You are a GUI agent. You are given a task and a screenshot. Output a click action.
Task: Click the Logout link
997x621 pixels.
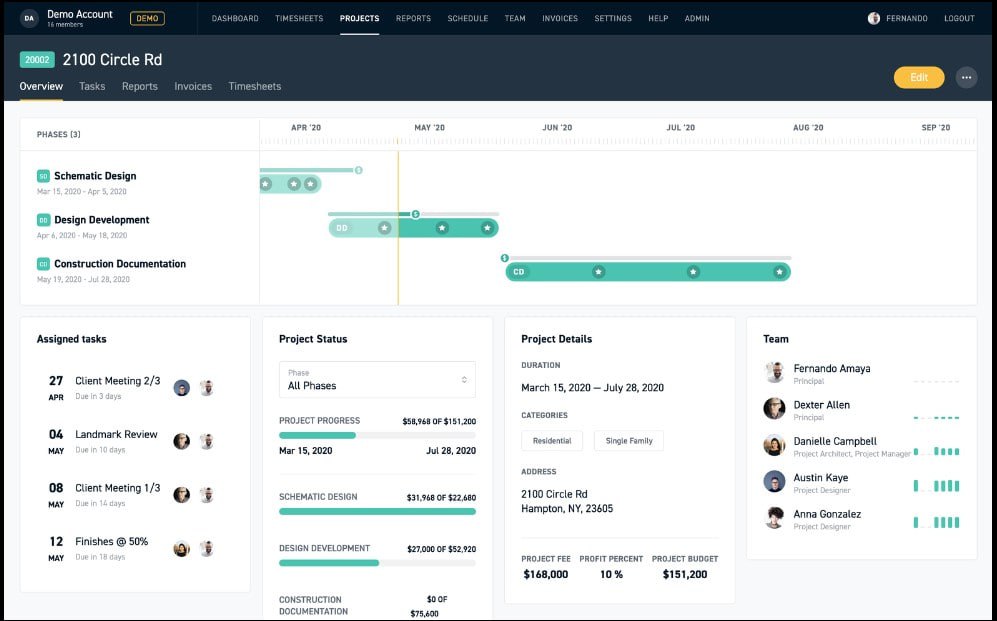pos(959,18)
